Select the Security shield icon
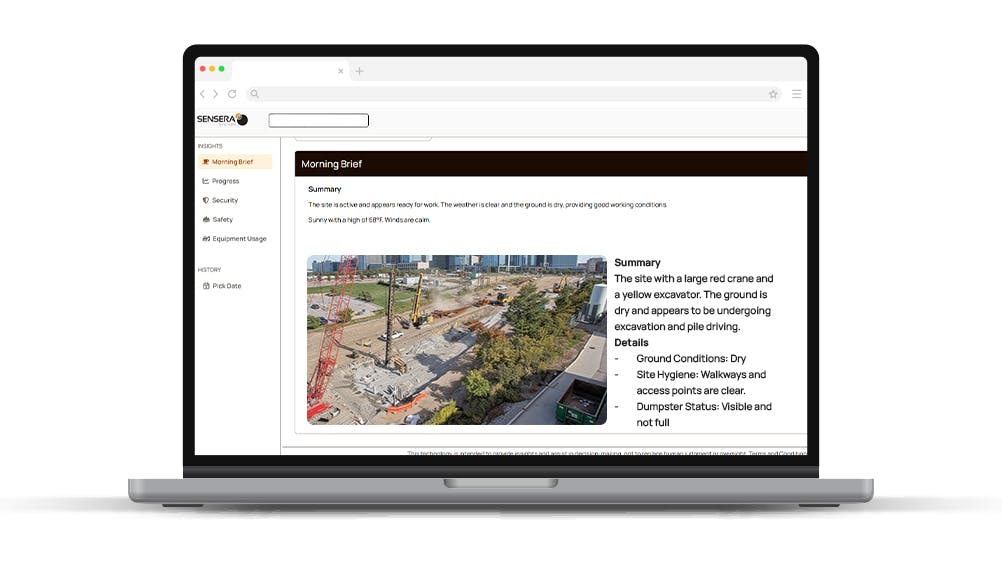This screenshot has height=564, width=1002. (x=206, y=200)
